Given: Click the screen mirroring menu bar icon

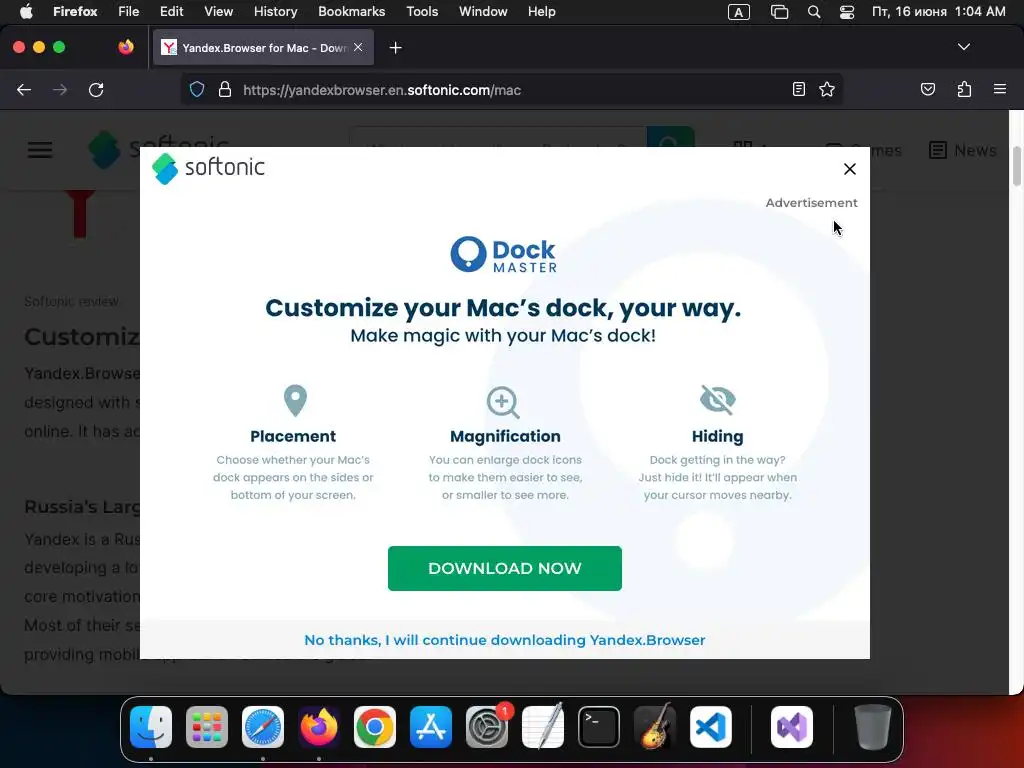Looking at the screenshot, I should [779, 12].
